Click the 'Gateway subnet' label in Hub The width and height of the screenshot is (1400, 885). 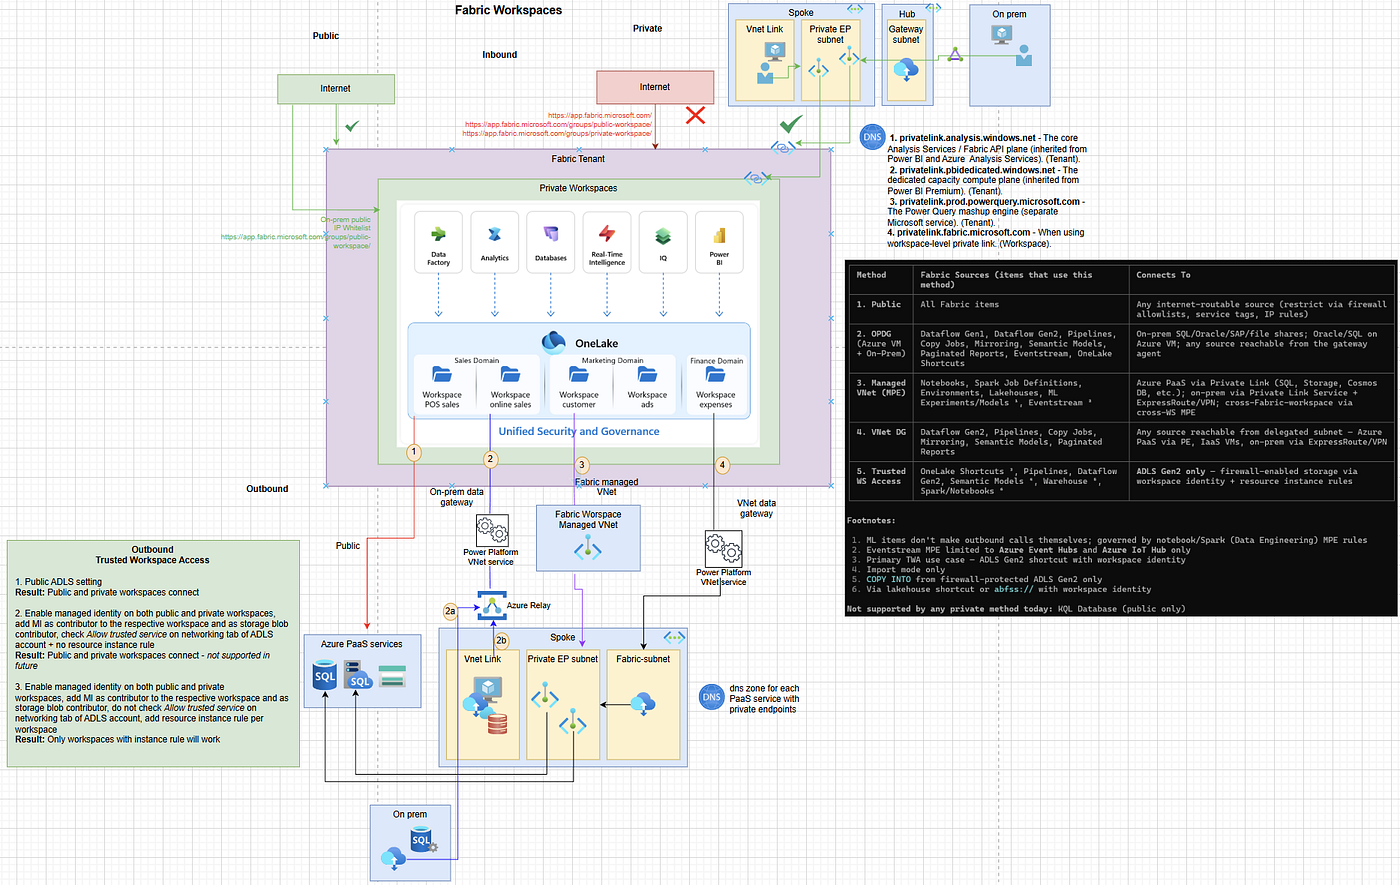pos(906,34)
